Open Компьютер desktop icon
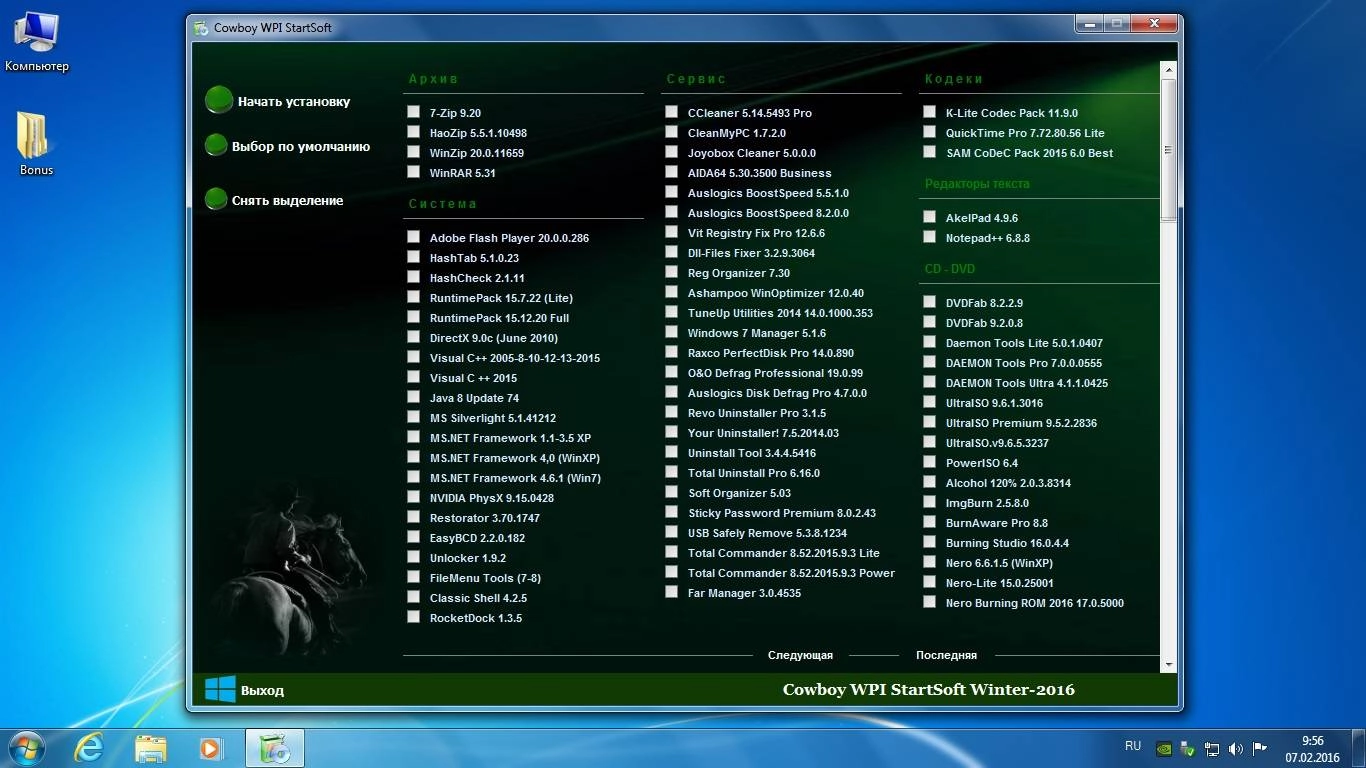The width and height of the screenshot is (1366, 768). 37,43
